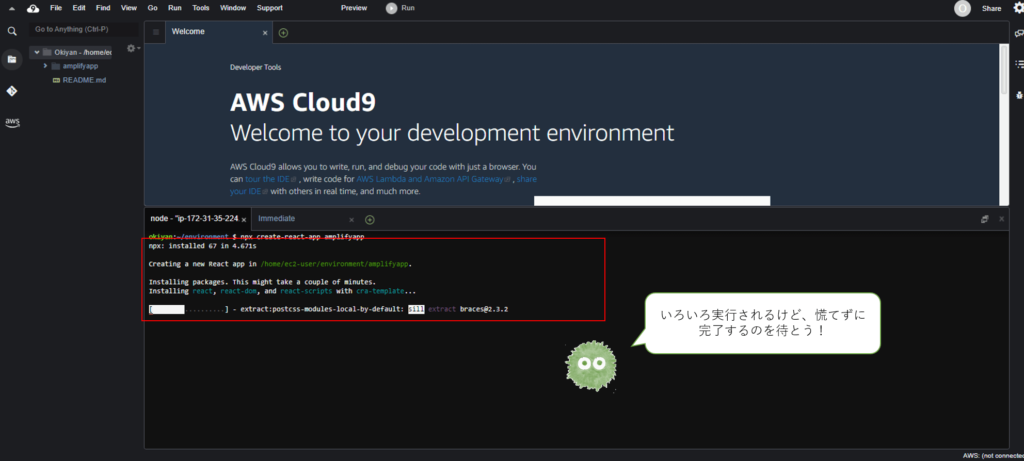The width and height of the screenshot is (1024, 461).
Task: Open the Environment file tree panel icon
Action: [12, 59]
